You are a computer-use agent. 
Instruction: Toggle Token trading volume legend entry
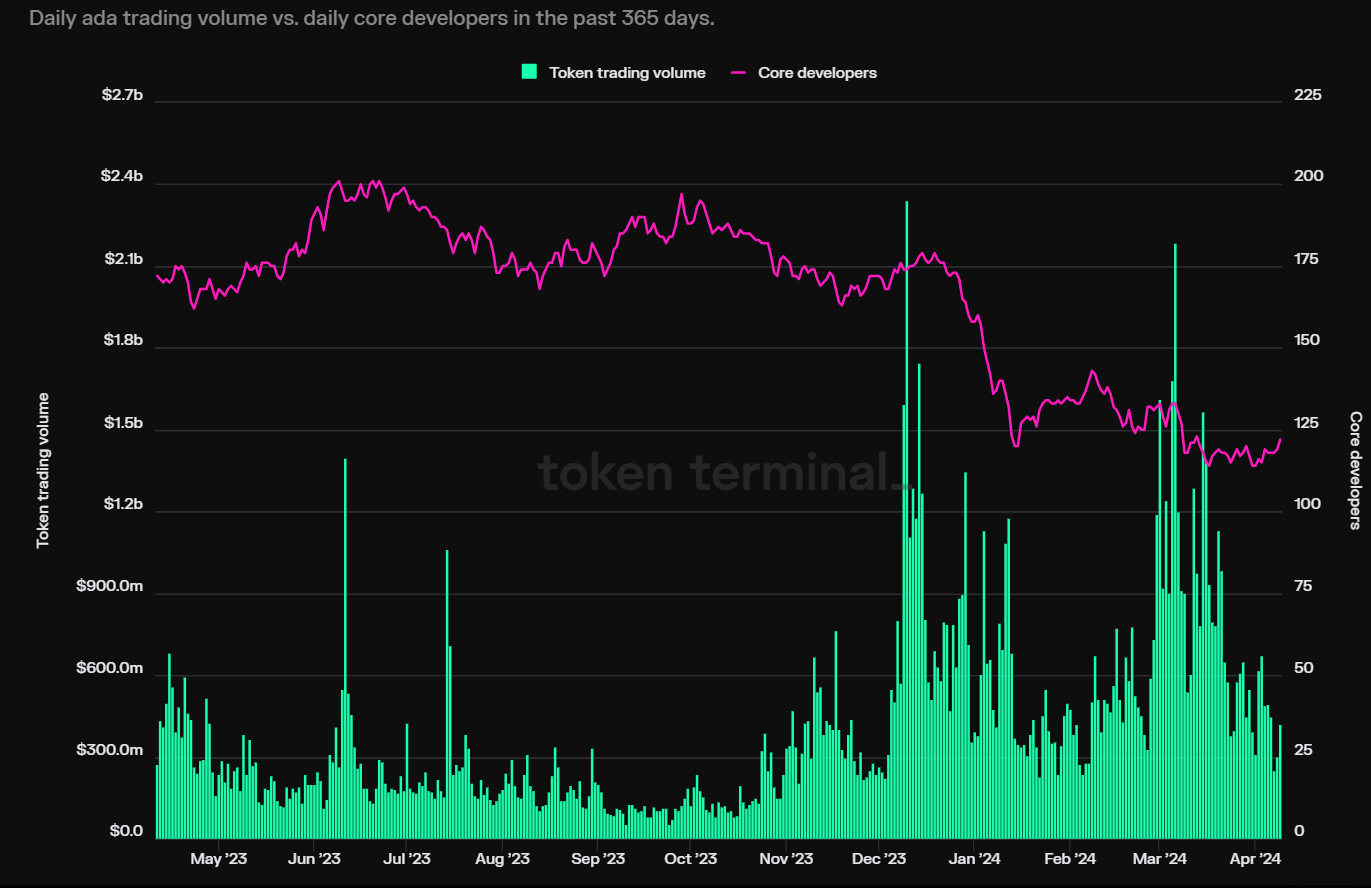(x=614, y=72)
